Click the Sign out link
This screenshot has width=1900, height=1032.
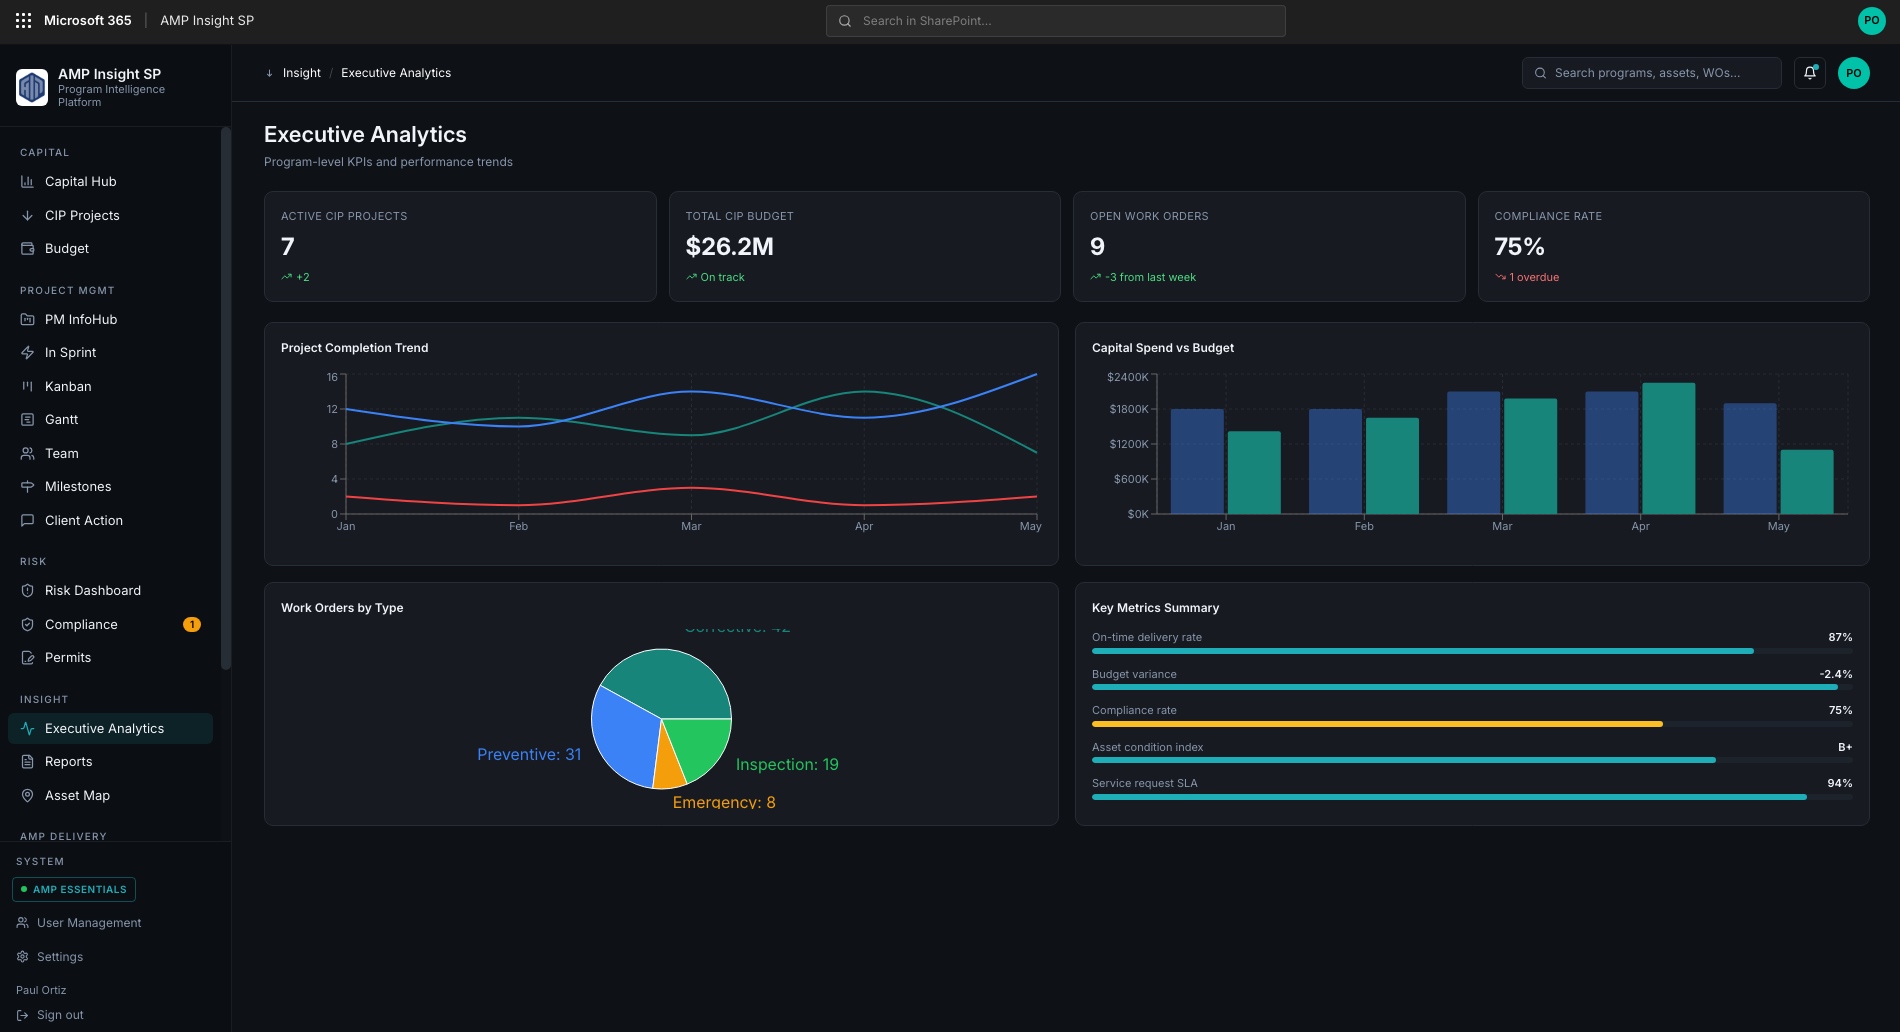coord(60,1015)
